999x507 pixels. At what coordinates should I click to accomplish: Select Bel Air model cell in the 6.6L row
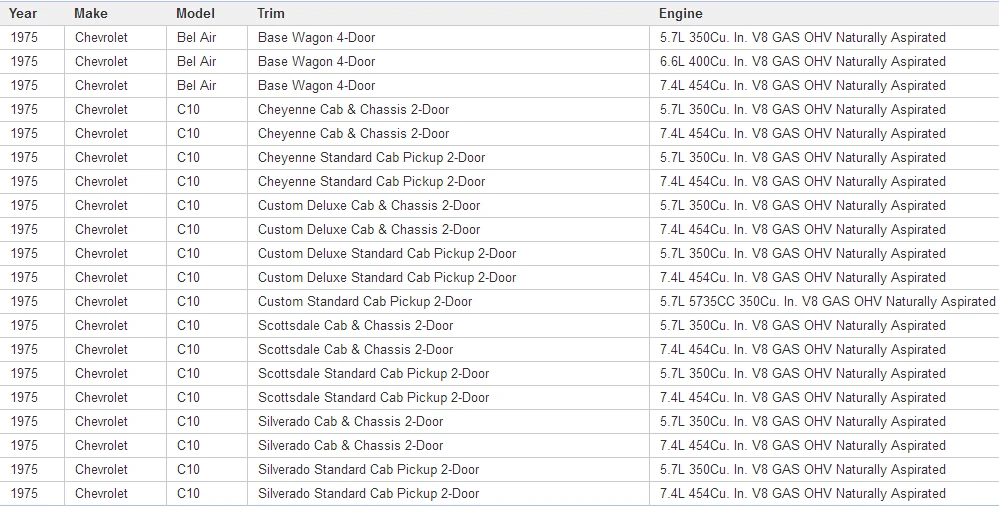coord(207,62)
